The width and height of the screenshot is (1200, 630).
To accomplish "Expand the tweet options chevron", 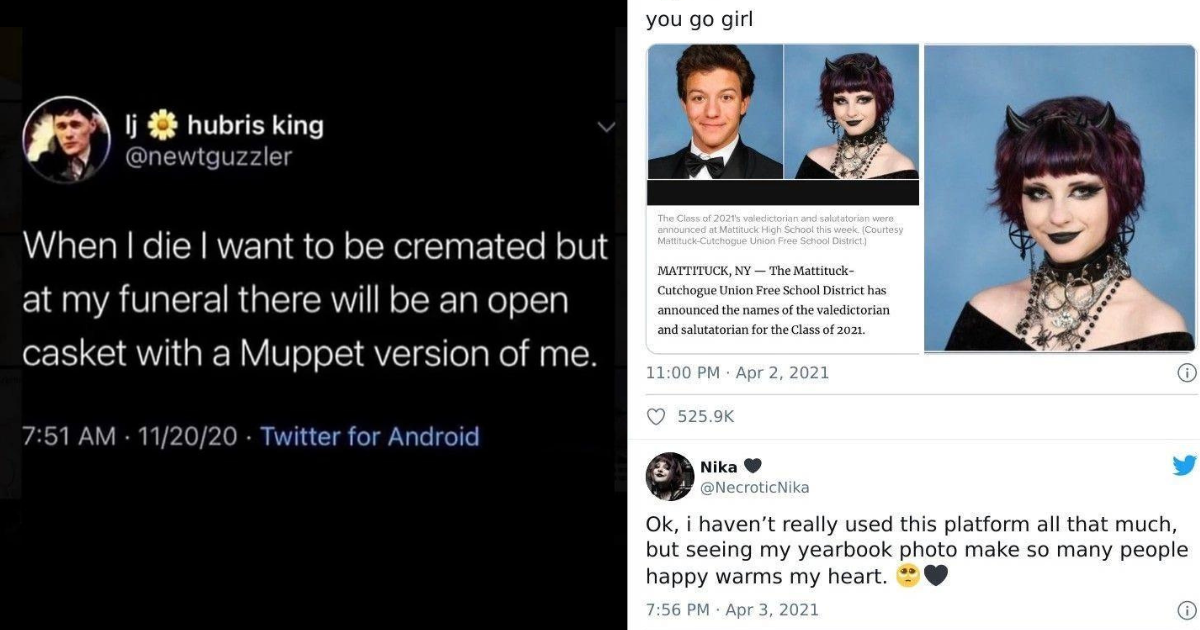I will 605,127.
